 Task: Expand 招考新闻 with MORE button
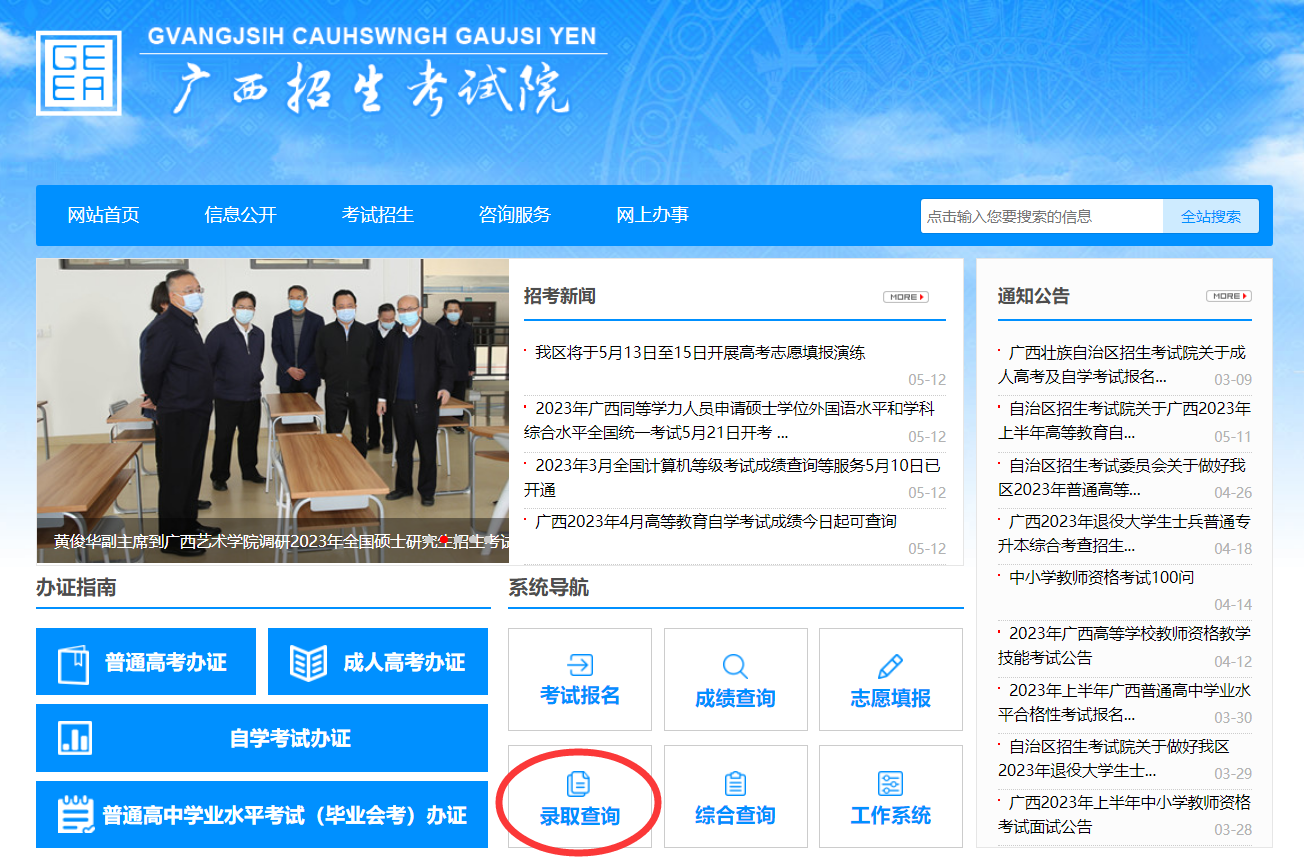905,297
